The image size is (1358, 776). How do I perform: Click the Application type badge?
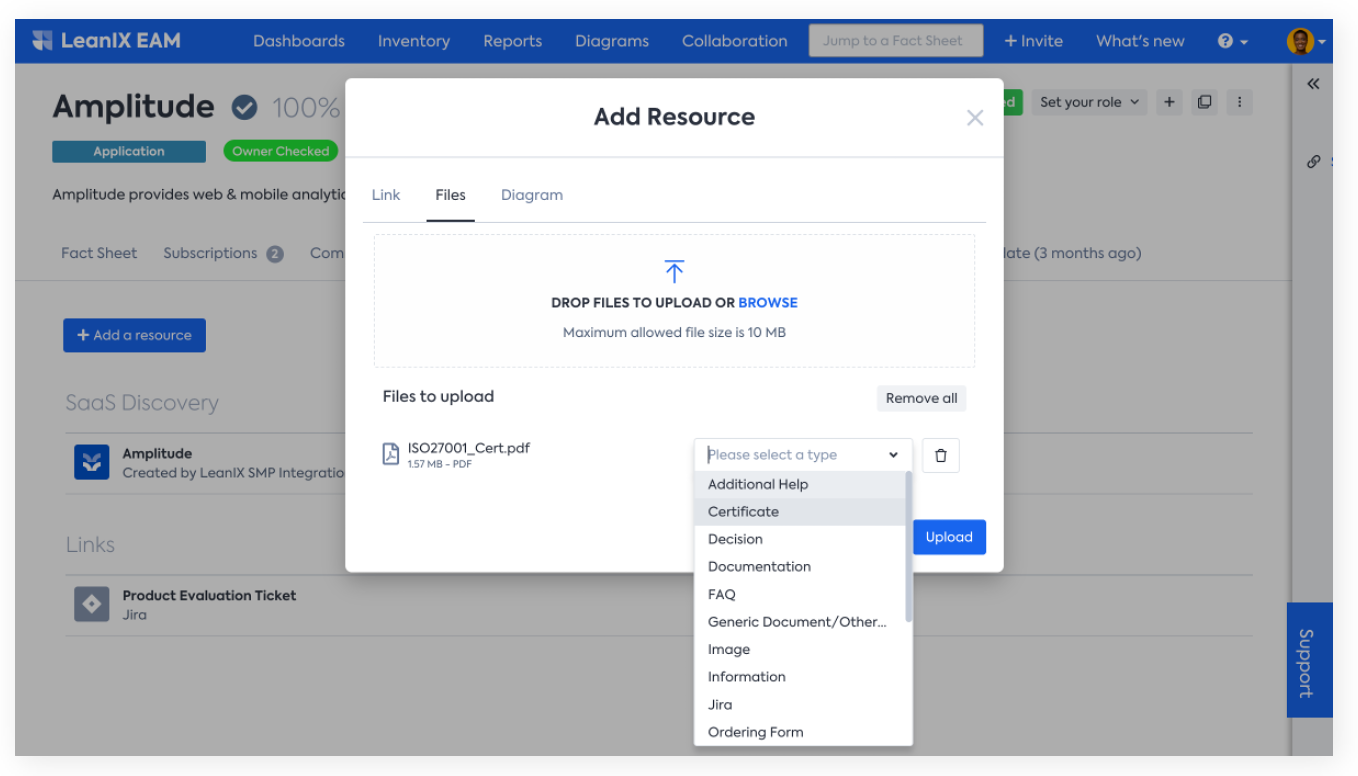coord(129,151)
